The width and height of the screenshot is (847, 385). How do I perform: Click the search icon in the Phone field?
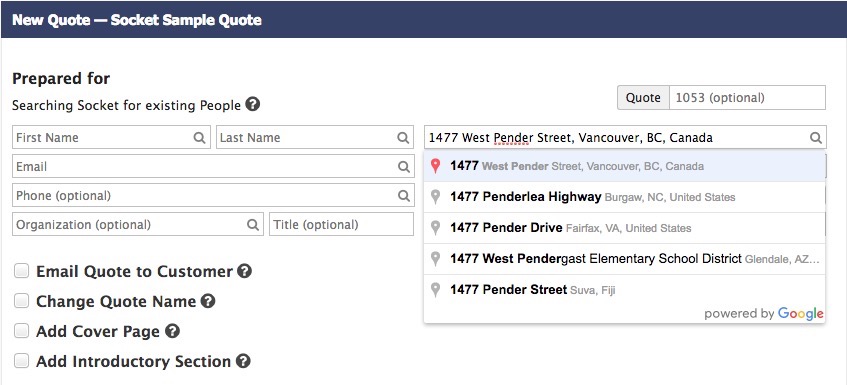(x=404, y=195)
